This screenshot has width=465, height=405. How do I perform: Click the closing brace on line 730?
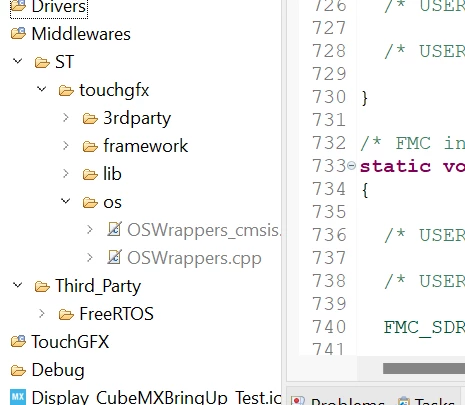click(365, 98)
